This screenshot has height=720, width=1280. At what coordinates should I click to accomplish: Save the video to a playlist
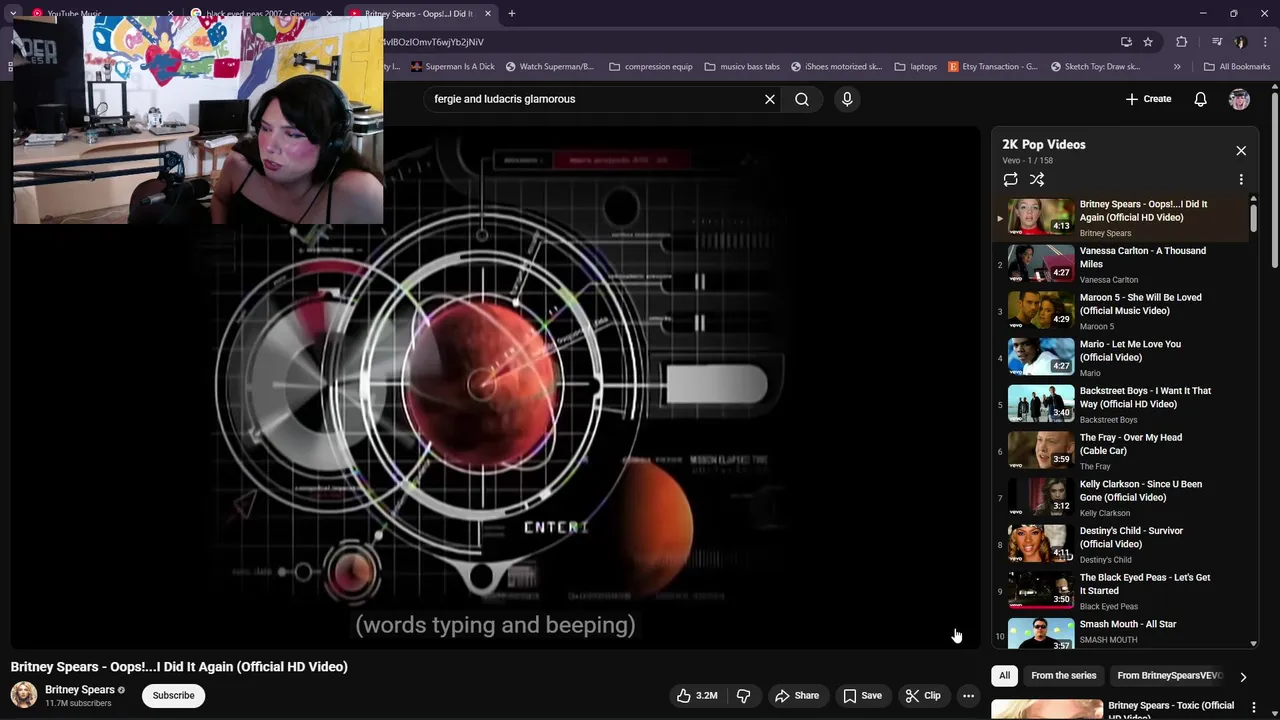point(863,696)
